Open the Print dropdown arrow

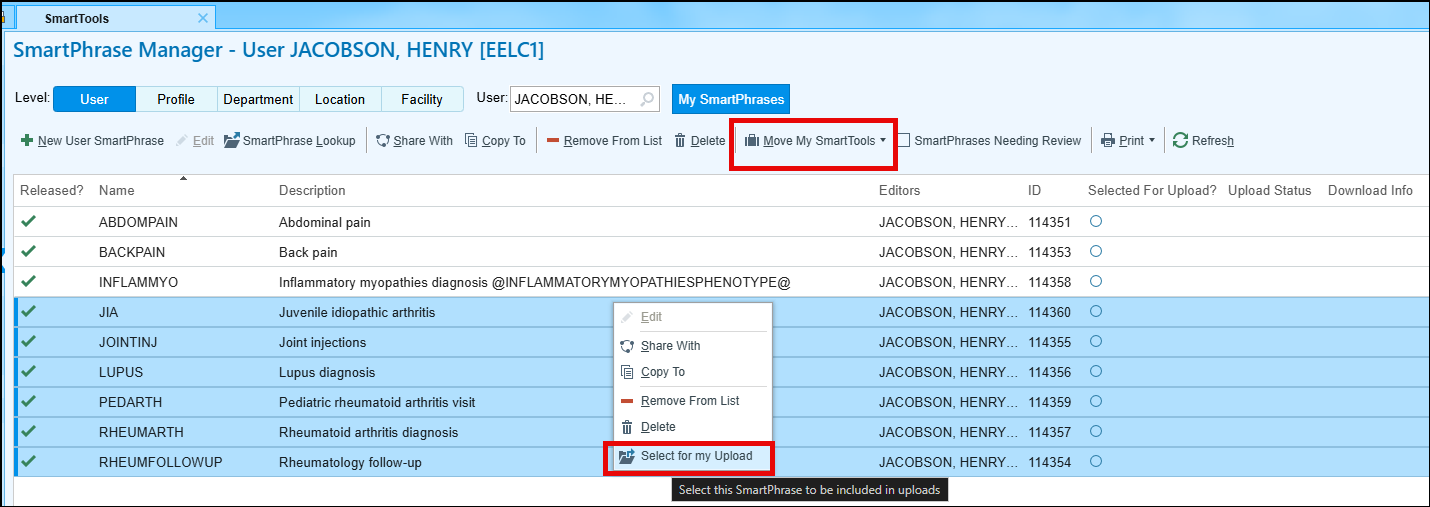point(1152,141)
